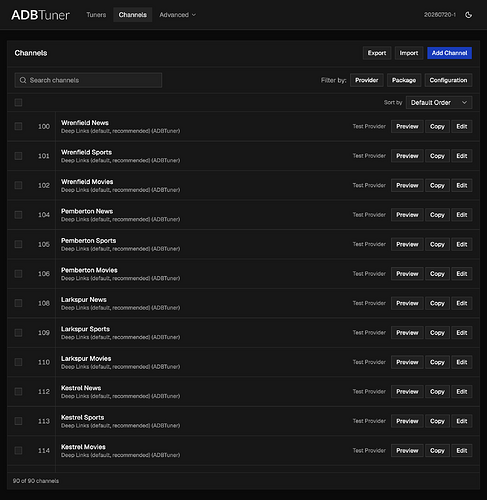This screenshot has height=500, width=487.
Task: Click the Larkspur Movies channel name
Action: click(86, 359)
